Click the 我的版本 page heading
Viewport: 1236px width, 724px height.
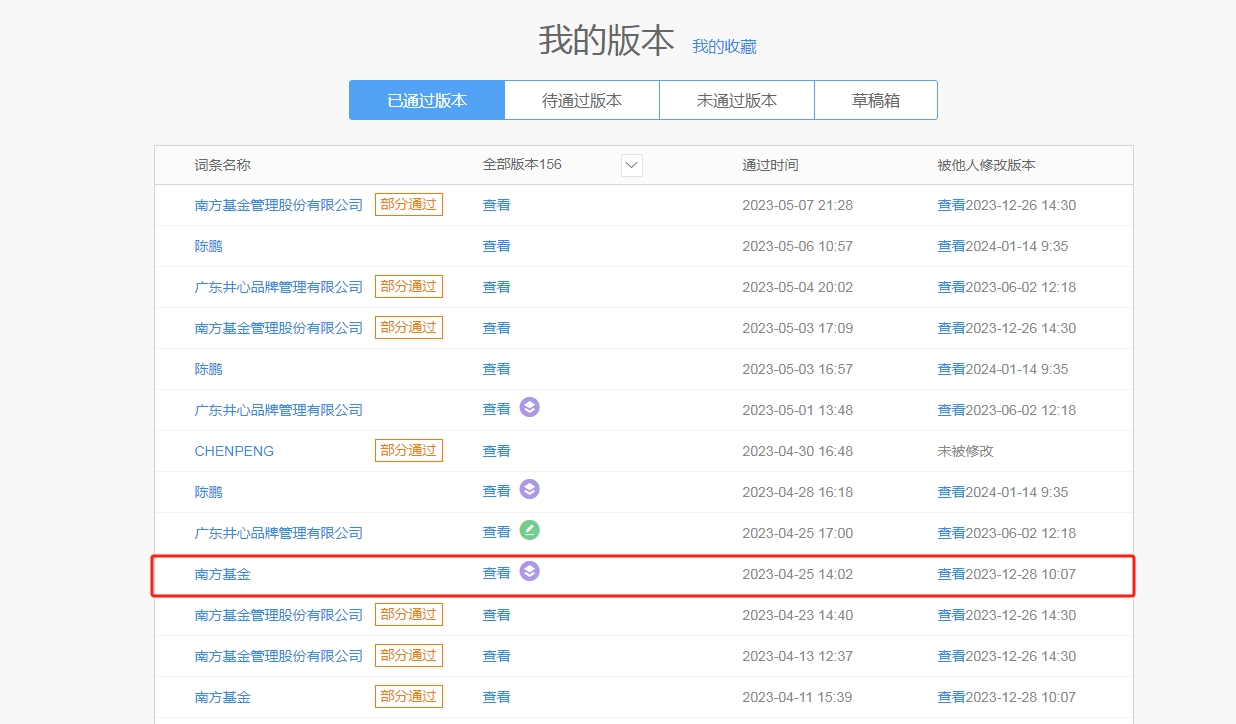pyautogui.click(x=607, y=41)
